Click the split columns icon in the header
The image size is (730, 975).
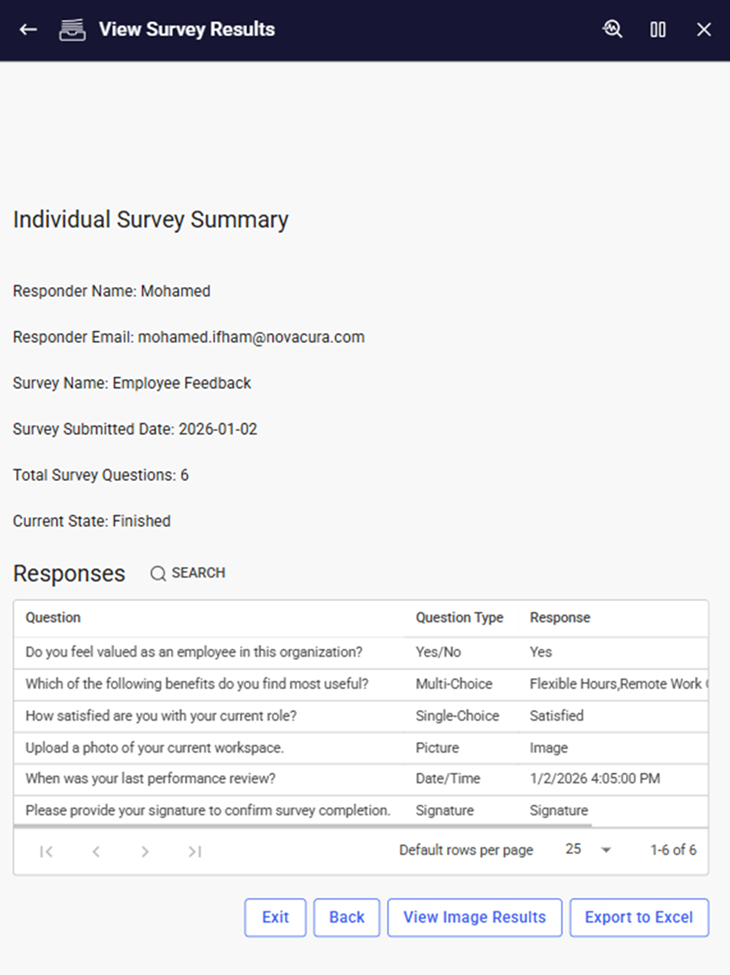pyautogui.click(x=658, y=30)
